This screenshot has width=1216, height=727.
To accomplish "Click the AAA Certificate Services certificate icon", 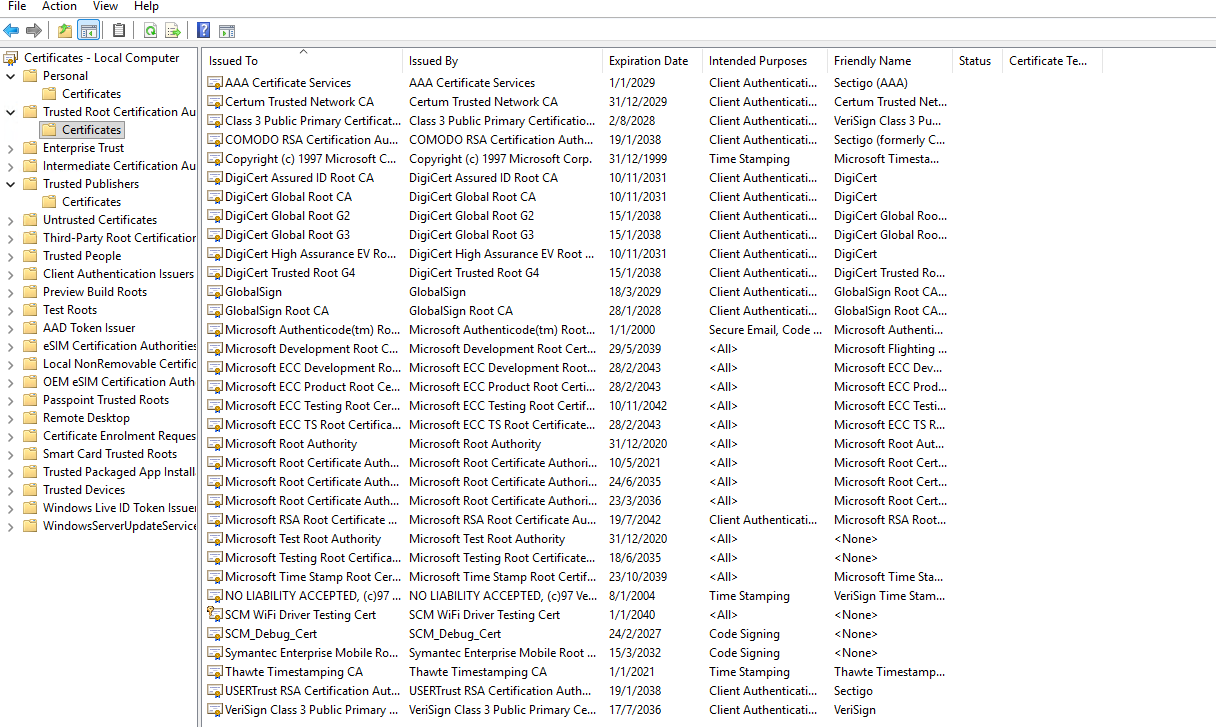I will [x=215, y=83].
